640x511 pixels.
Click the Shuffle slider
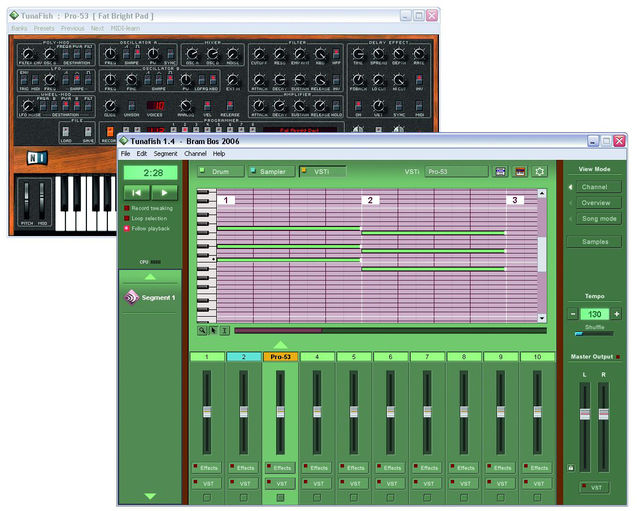[594, 334]
